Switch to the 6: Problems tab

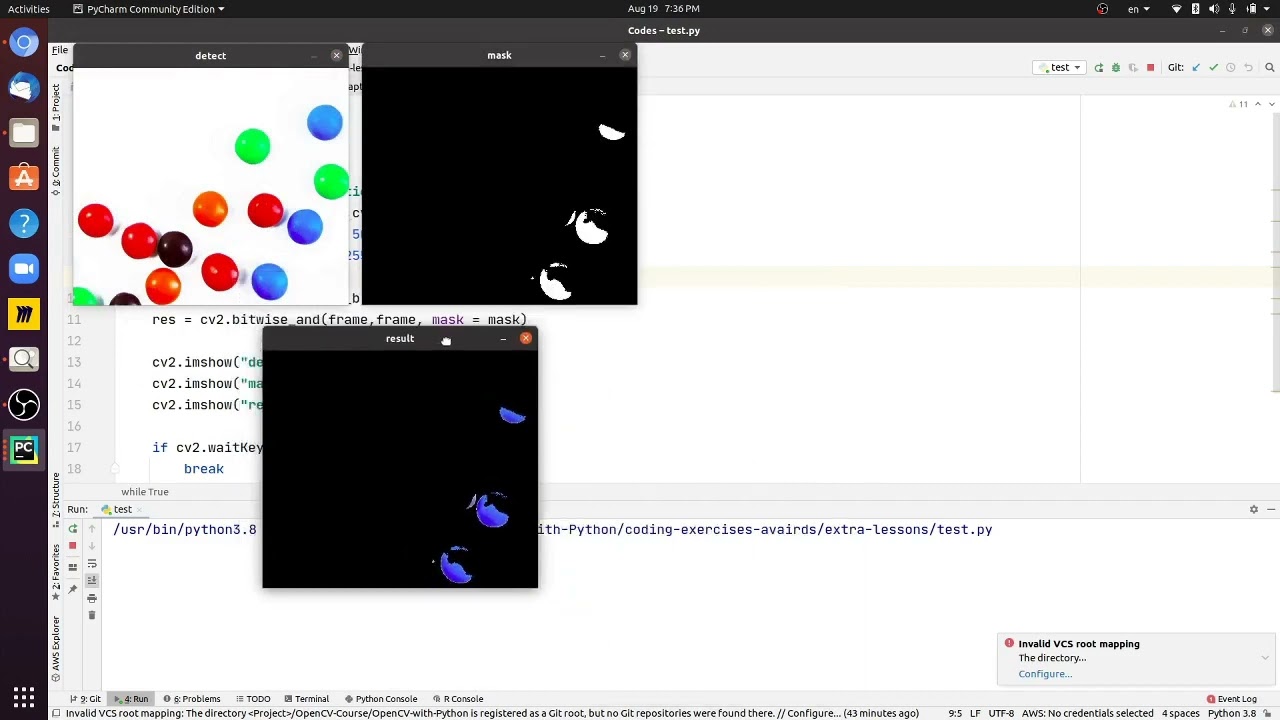pyautogui.click(x=196, y=699)
